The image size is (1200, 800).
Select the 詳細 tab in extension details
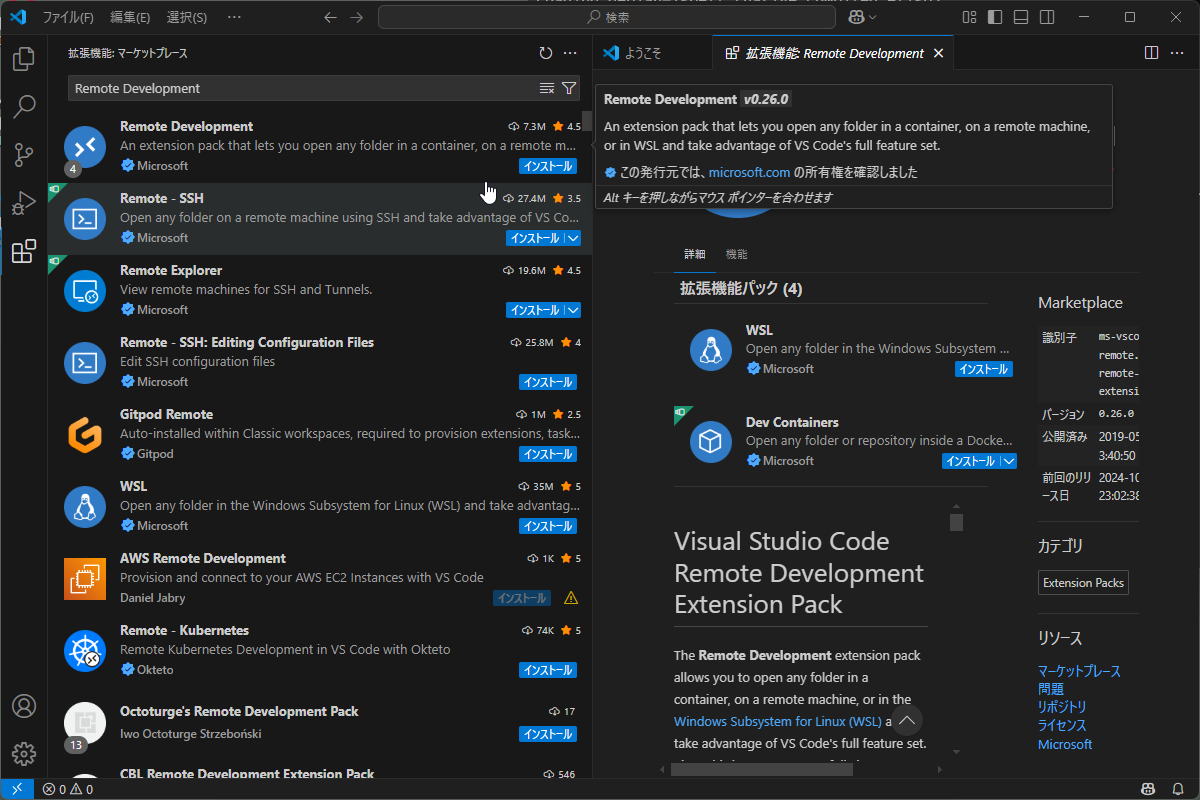pyautogui.click(x=695, y=254)
